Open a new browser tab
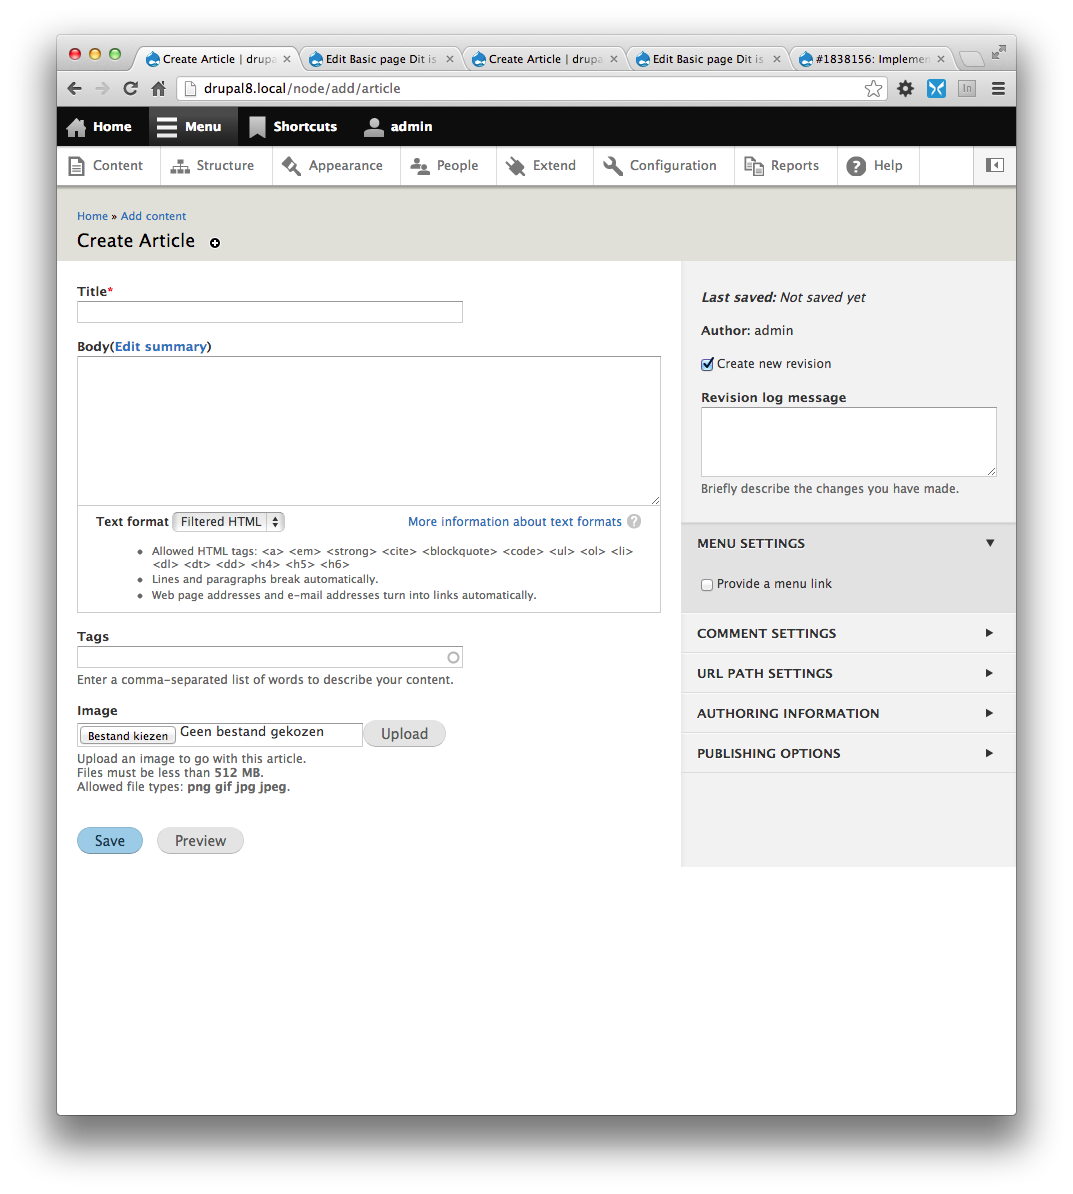The image size is (1073, 1194). (x=971, y=59)
